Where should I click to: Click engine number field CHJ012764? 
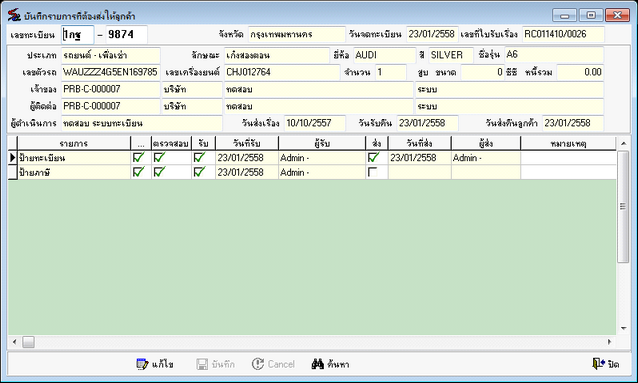282,72
